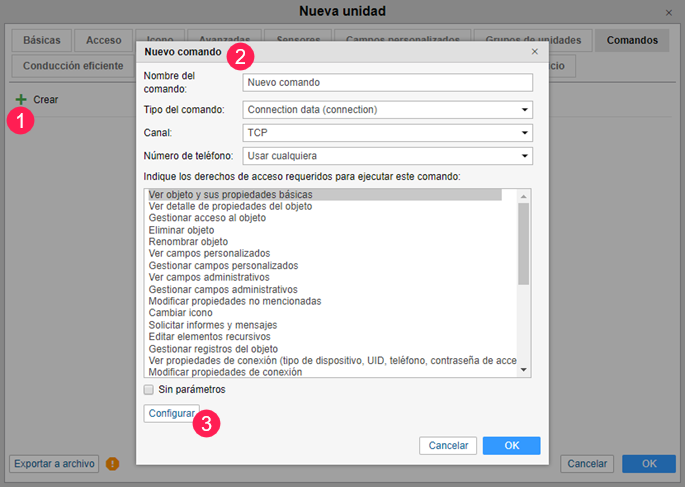Close the Nueva unidad window
The image size is (685, 487).
668,12
